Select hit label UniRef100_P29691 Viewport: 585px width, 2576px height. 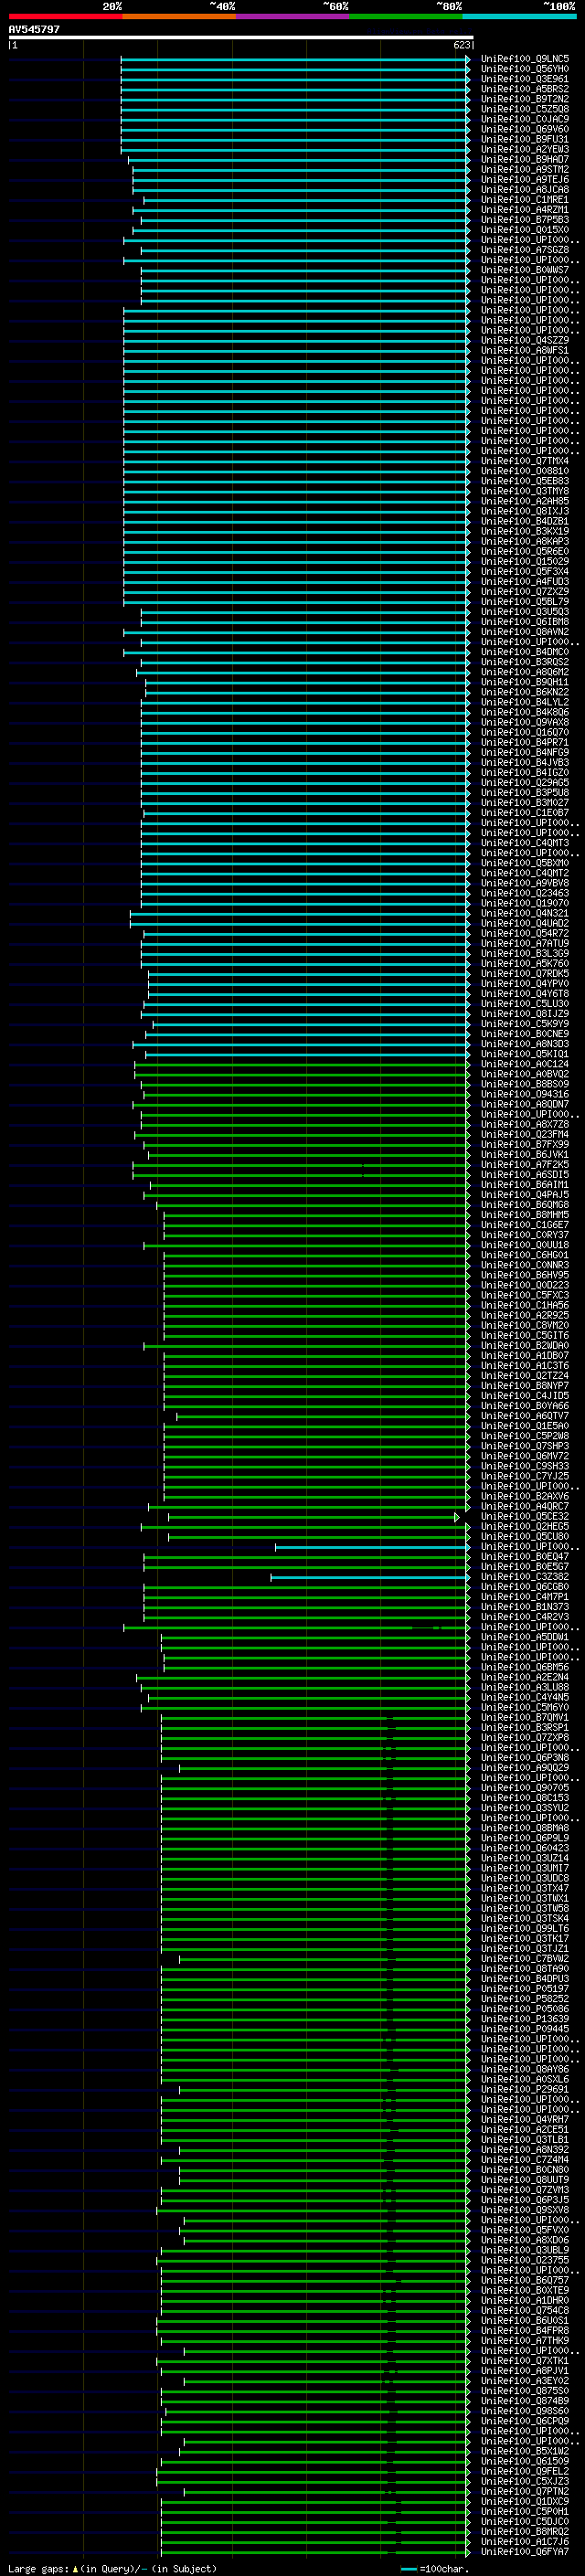[524, 2089]
